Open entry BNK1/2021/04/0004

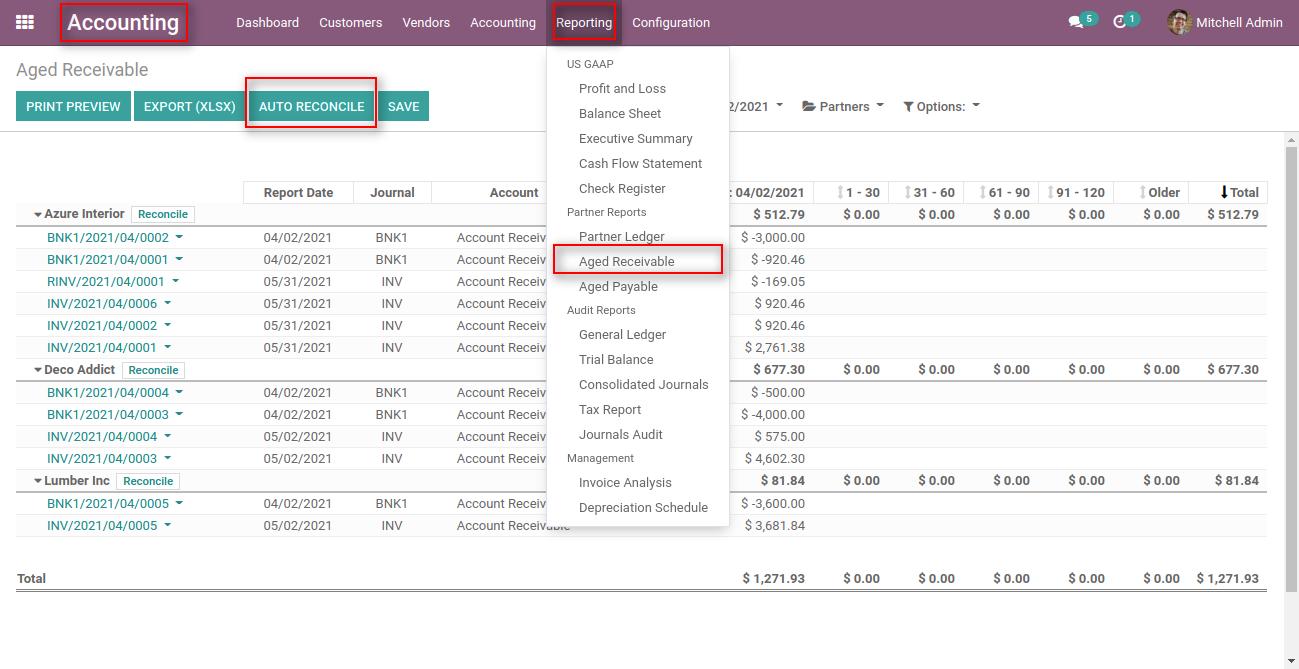(x=108, y=392)
